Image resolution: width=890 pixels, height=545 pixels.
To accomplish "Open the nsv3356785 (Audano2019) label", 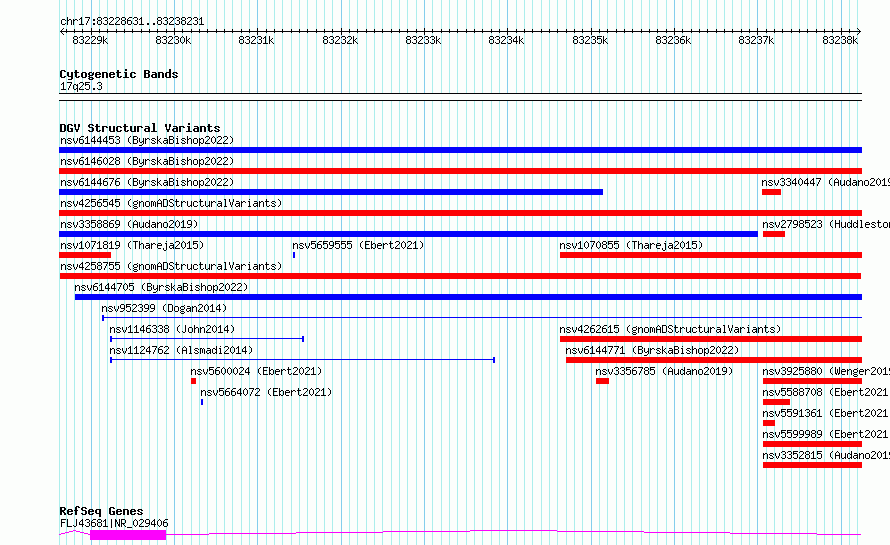I will (664, 371).
